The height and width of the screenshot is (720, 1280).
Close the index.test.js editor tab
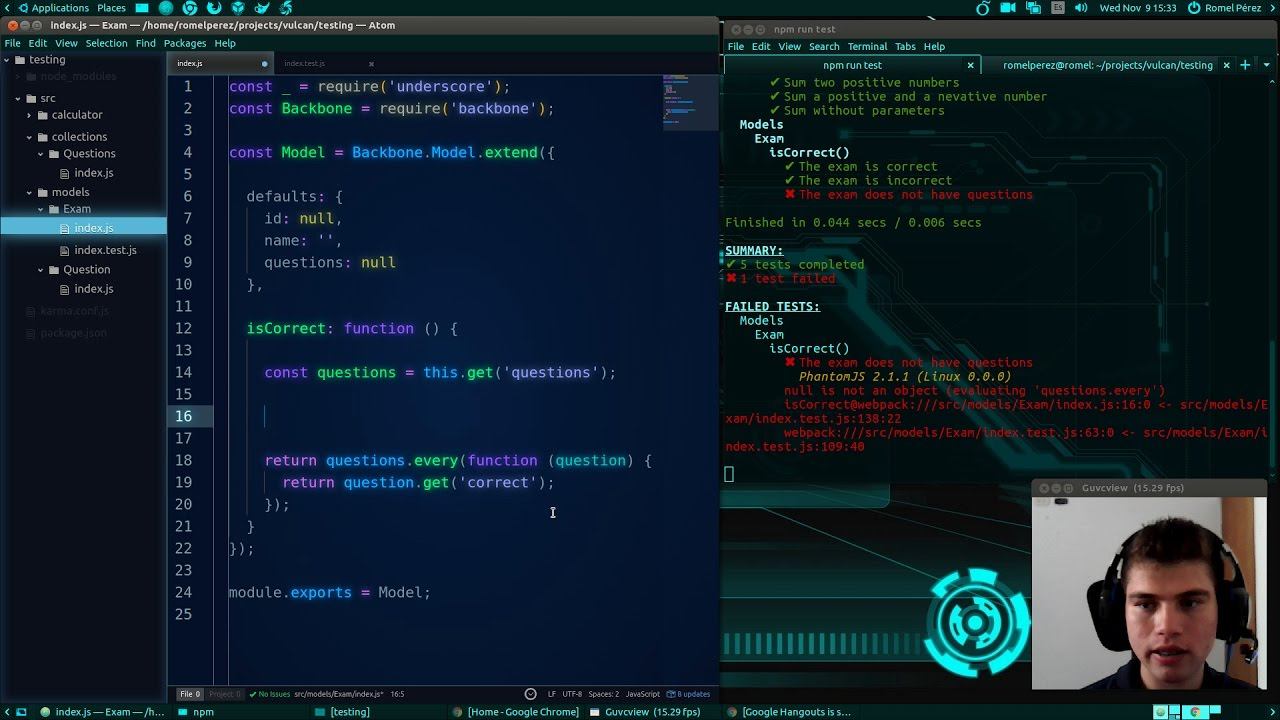(x=371, y=64)
